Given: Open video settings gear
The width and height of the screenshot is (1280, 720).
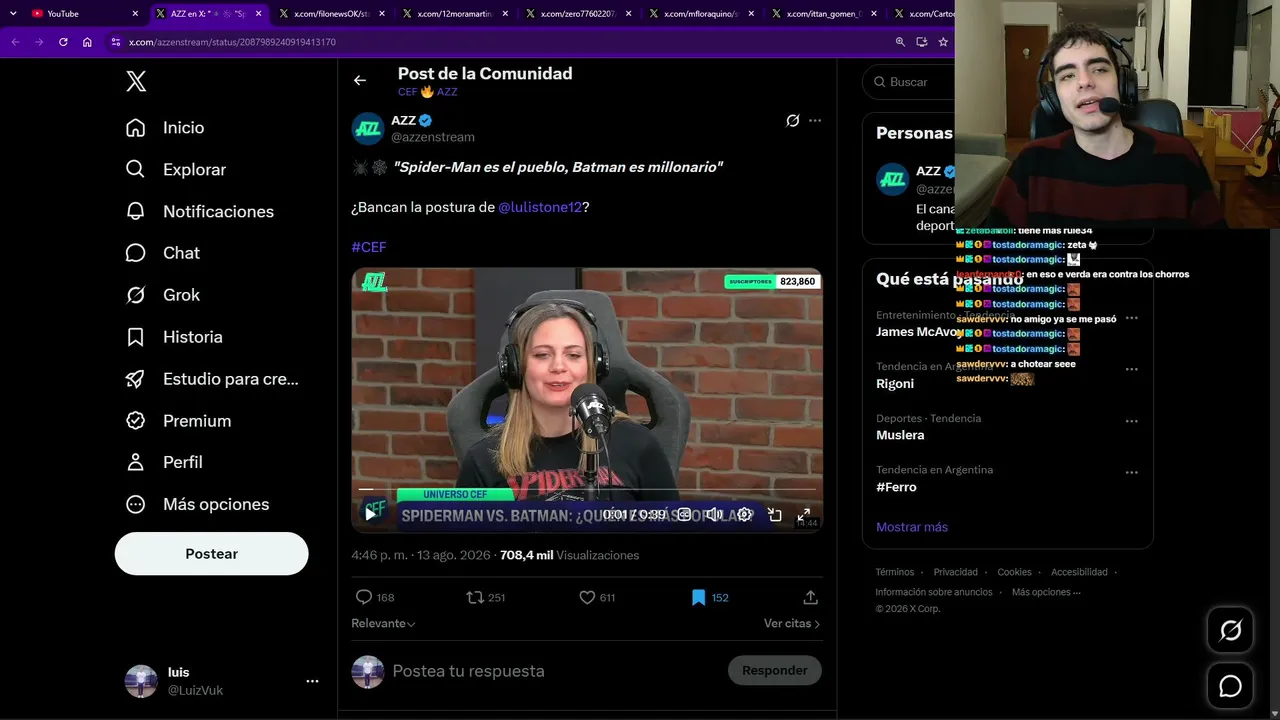Looking at the screenshot, I should (745, 514).
